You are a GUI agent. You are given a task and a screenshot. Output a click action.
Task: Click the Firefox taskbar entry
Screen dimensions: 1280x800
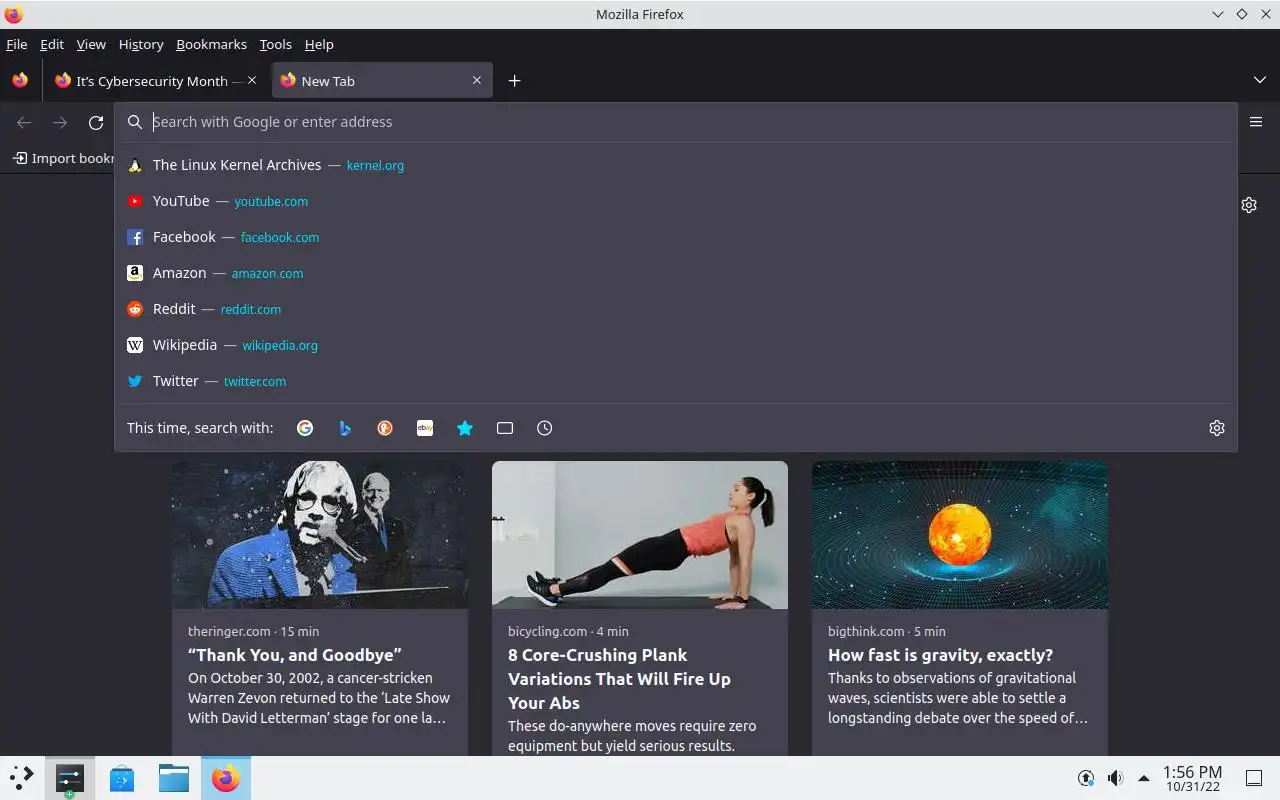tap(226, 778)
